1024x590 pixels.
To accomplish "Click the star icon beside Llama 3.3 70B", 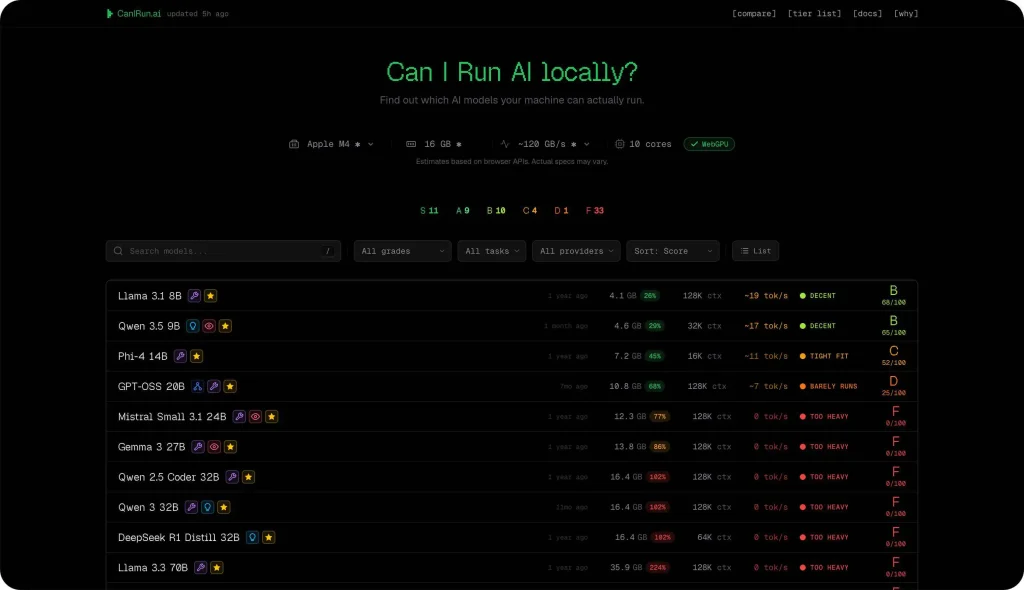I will tap(217, 567).
